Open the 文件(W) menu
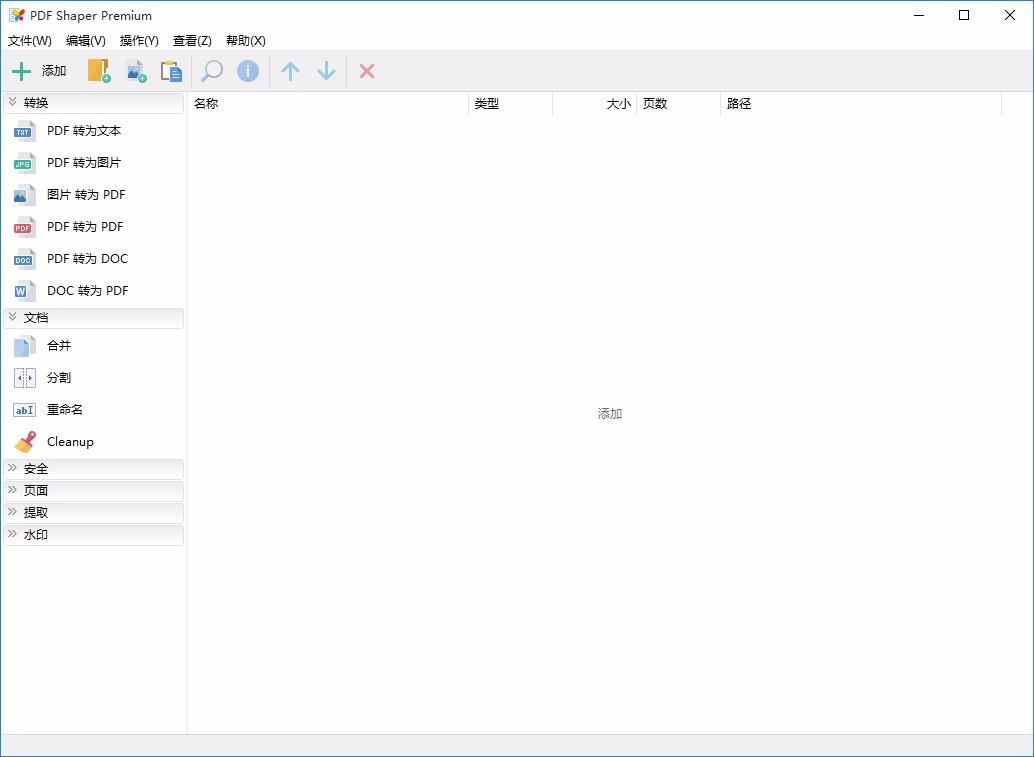 click(x=30, y=41)
